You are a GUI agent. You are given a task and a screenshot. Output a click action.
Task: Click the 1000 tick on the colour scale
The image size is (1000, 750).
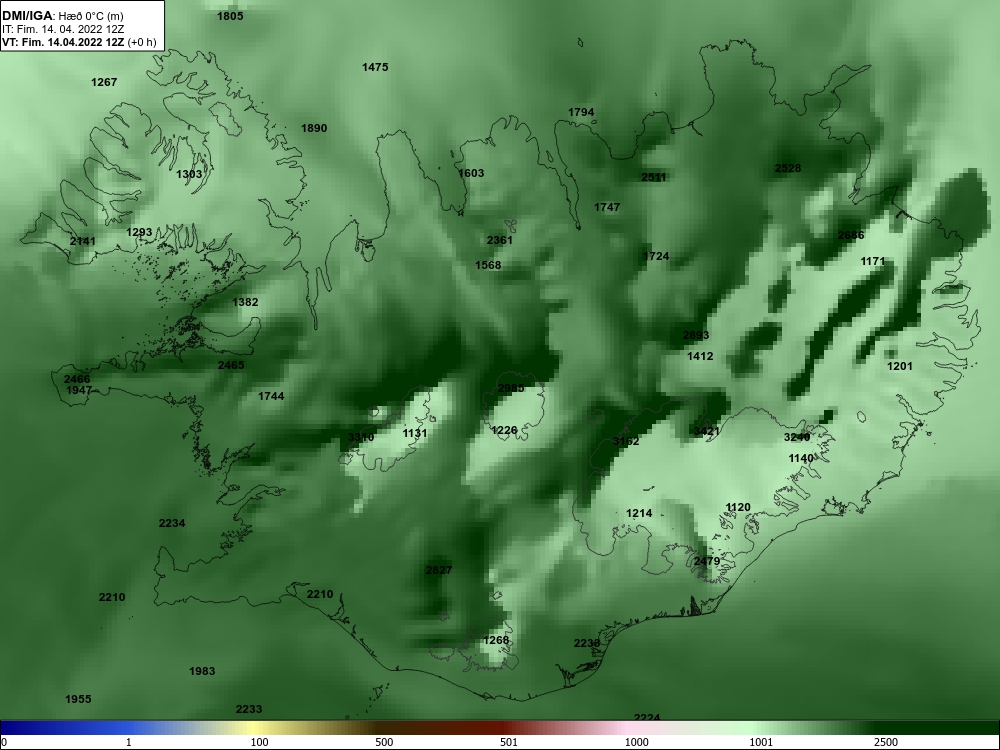tap(636, 742)
